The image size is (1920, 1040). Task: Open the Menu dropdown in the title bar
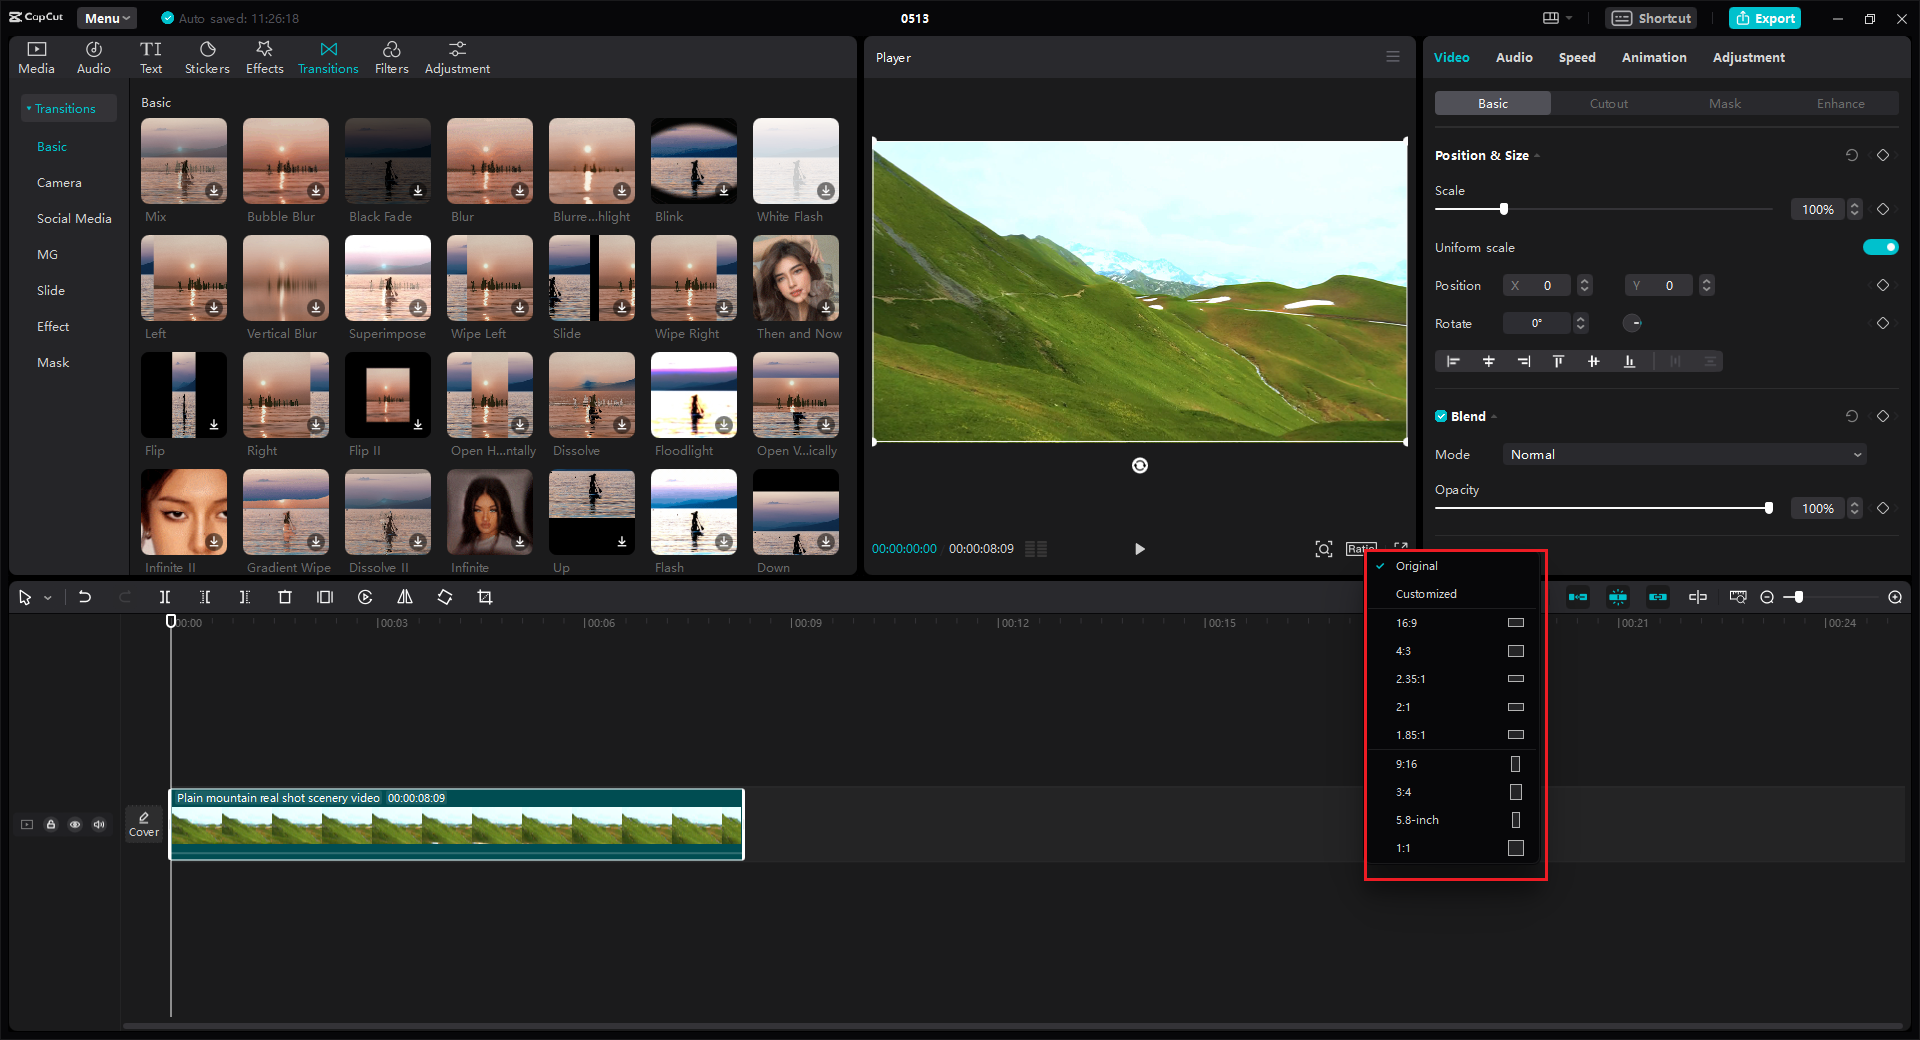click(x=106, y=17)
